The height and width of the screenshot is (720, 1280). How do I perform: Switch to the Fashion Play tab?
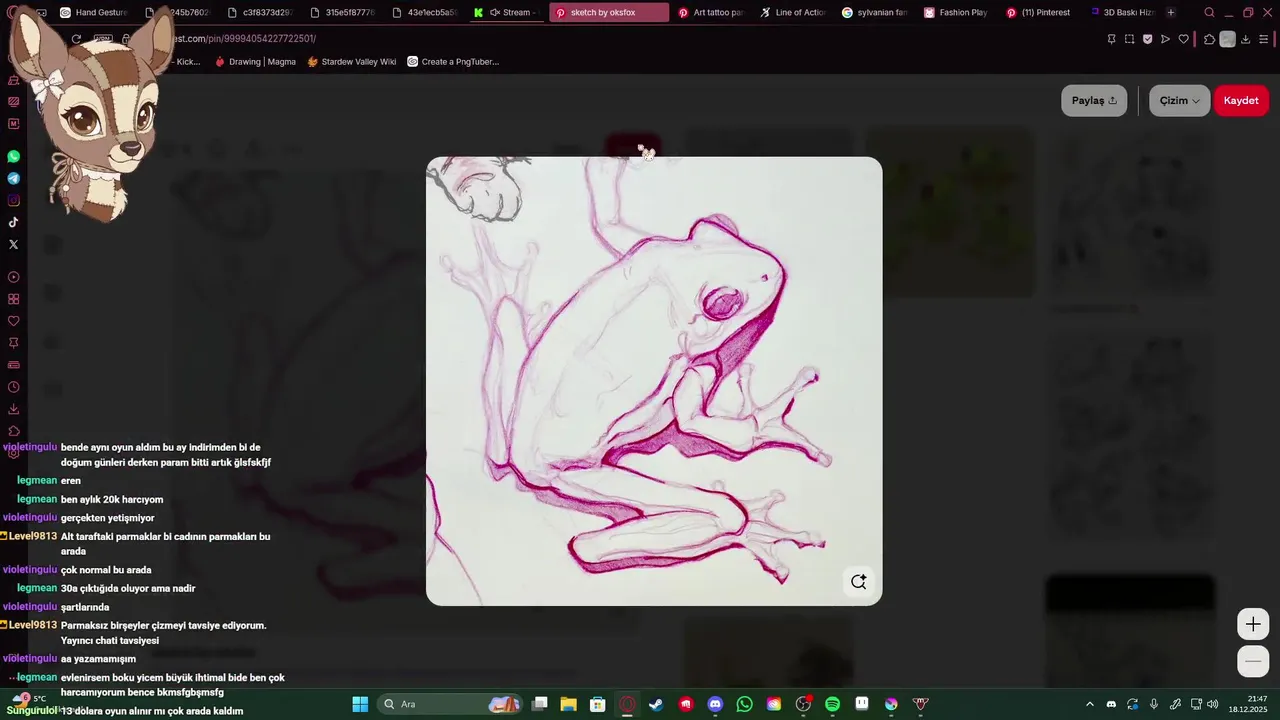pos(957,13)
